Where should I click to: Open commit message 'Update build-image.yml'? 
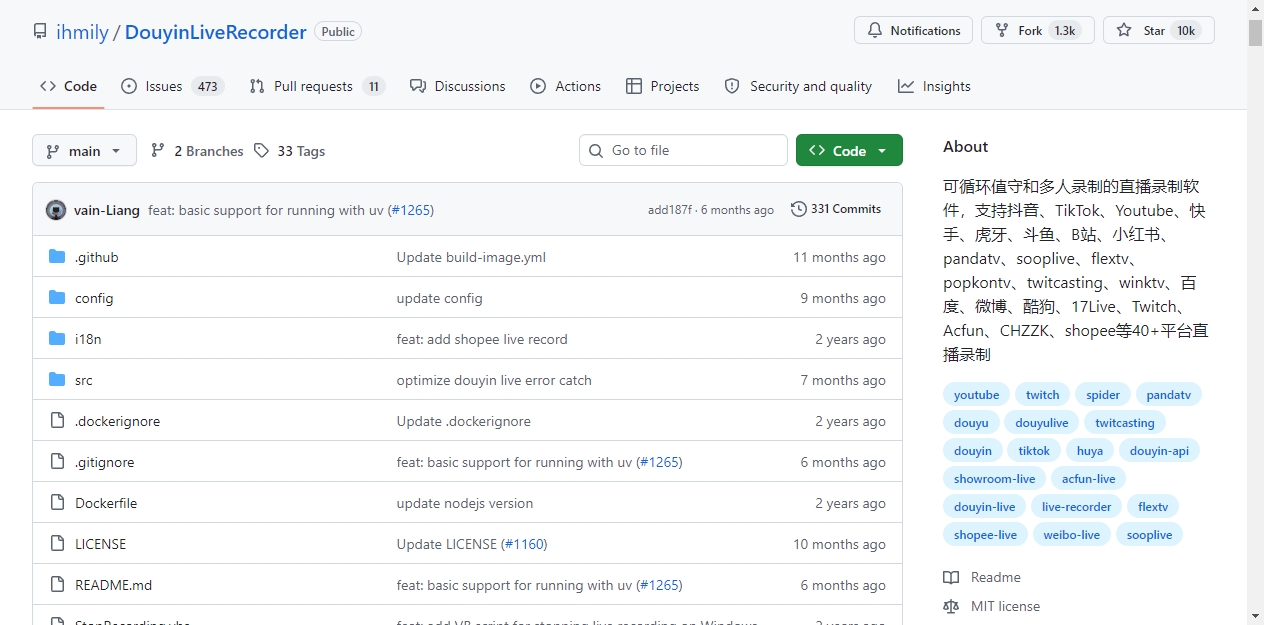(x=471, y=257)
